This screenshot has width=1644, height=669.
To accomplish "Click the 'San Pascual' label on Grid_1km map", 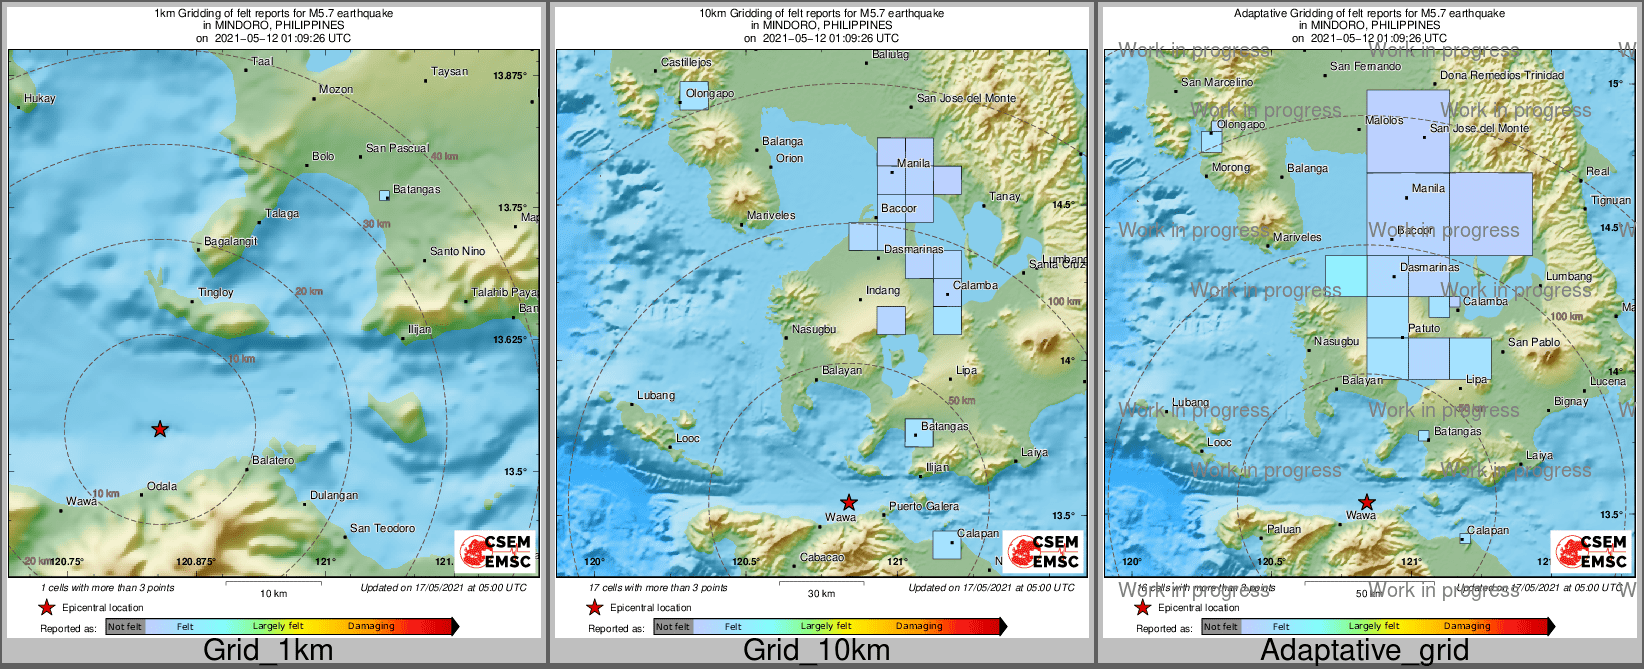I will point(397,148).
